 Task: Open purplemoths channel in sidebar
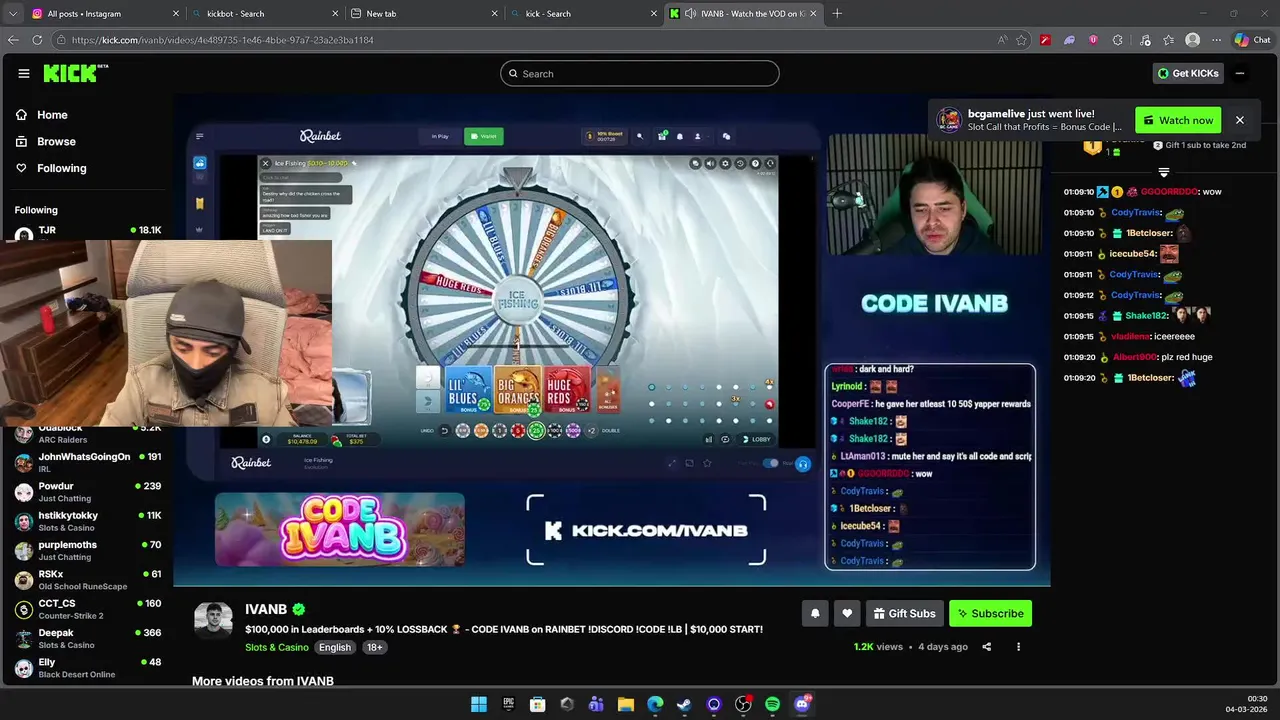click(88, 550)
